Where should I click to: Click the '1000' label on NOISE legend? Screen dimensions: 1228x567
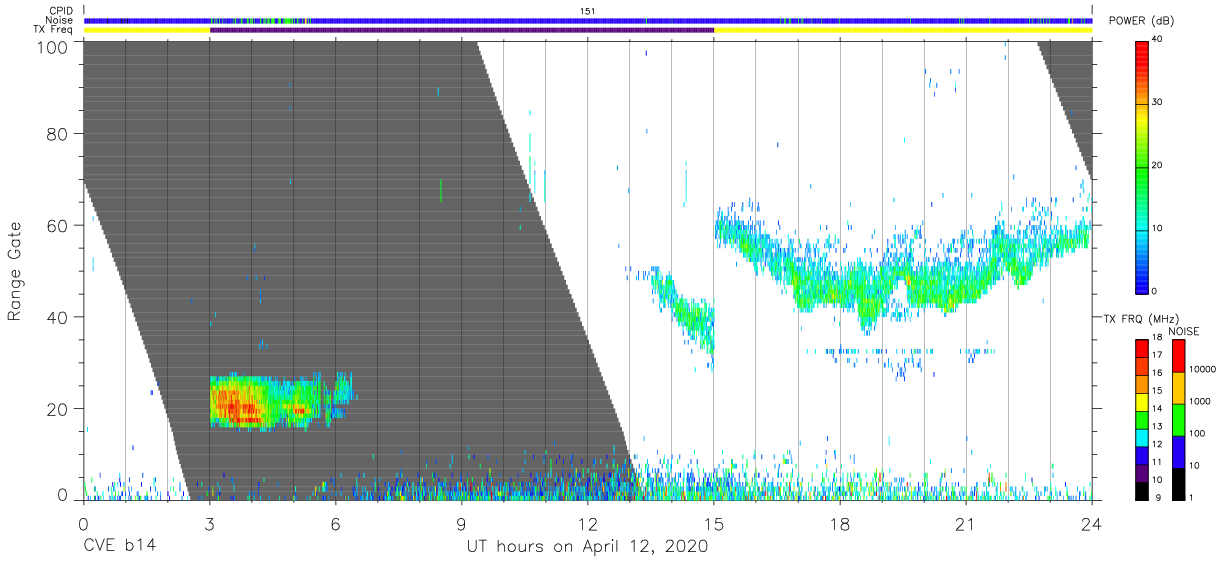click(x=1200, y=401)
